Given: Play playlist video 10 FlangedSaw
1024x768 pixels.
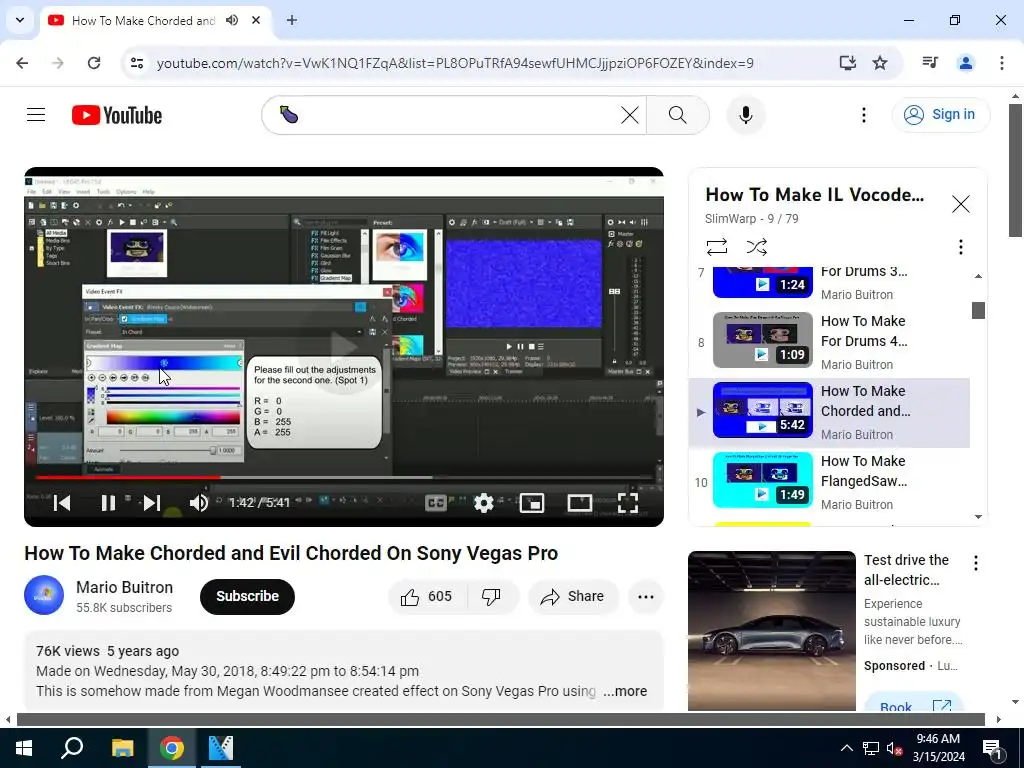Looking at the screenshot, I should [829, 482].
